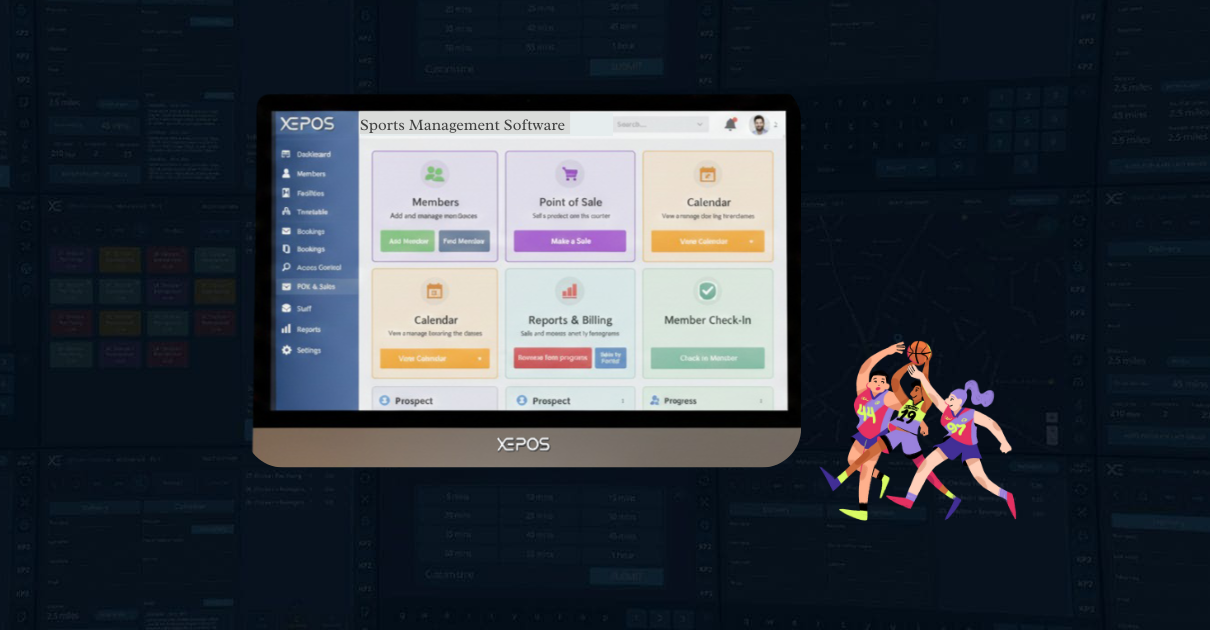Viewport: 1210px width, 630px height.
Task: Click calendar icon on card beside Point of Sale
Action: 708,174
